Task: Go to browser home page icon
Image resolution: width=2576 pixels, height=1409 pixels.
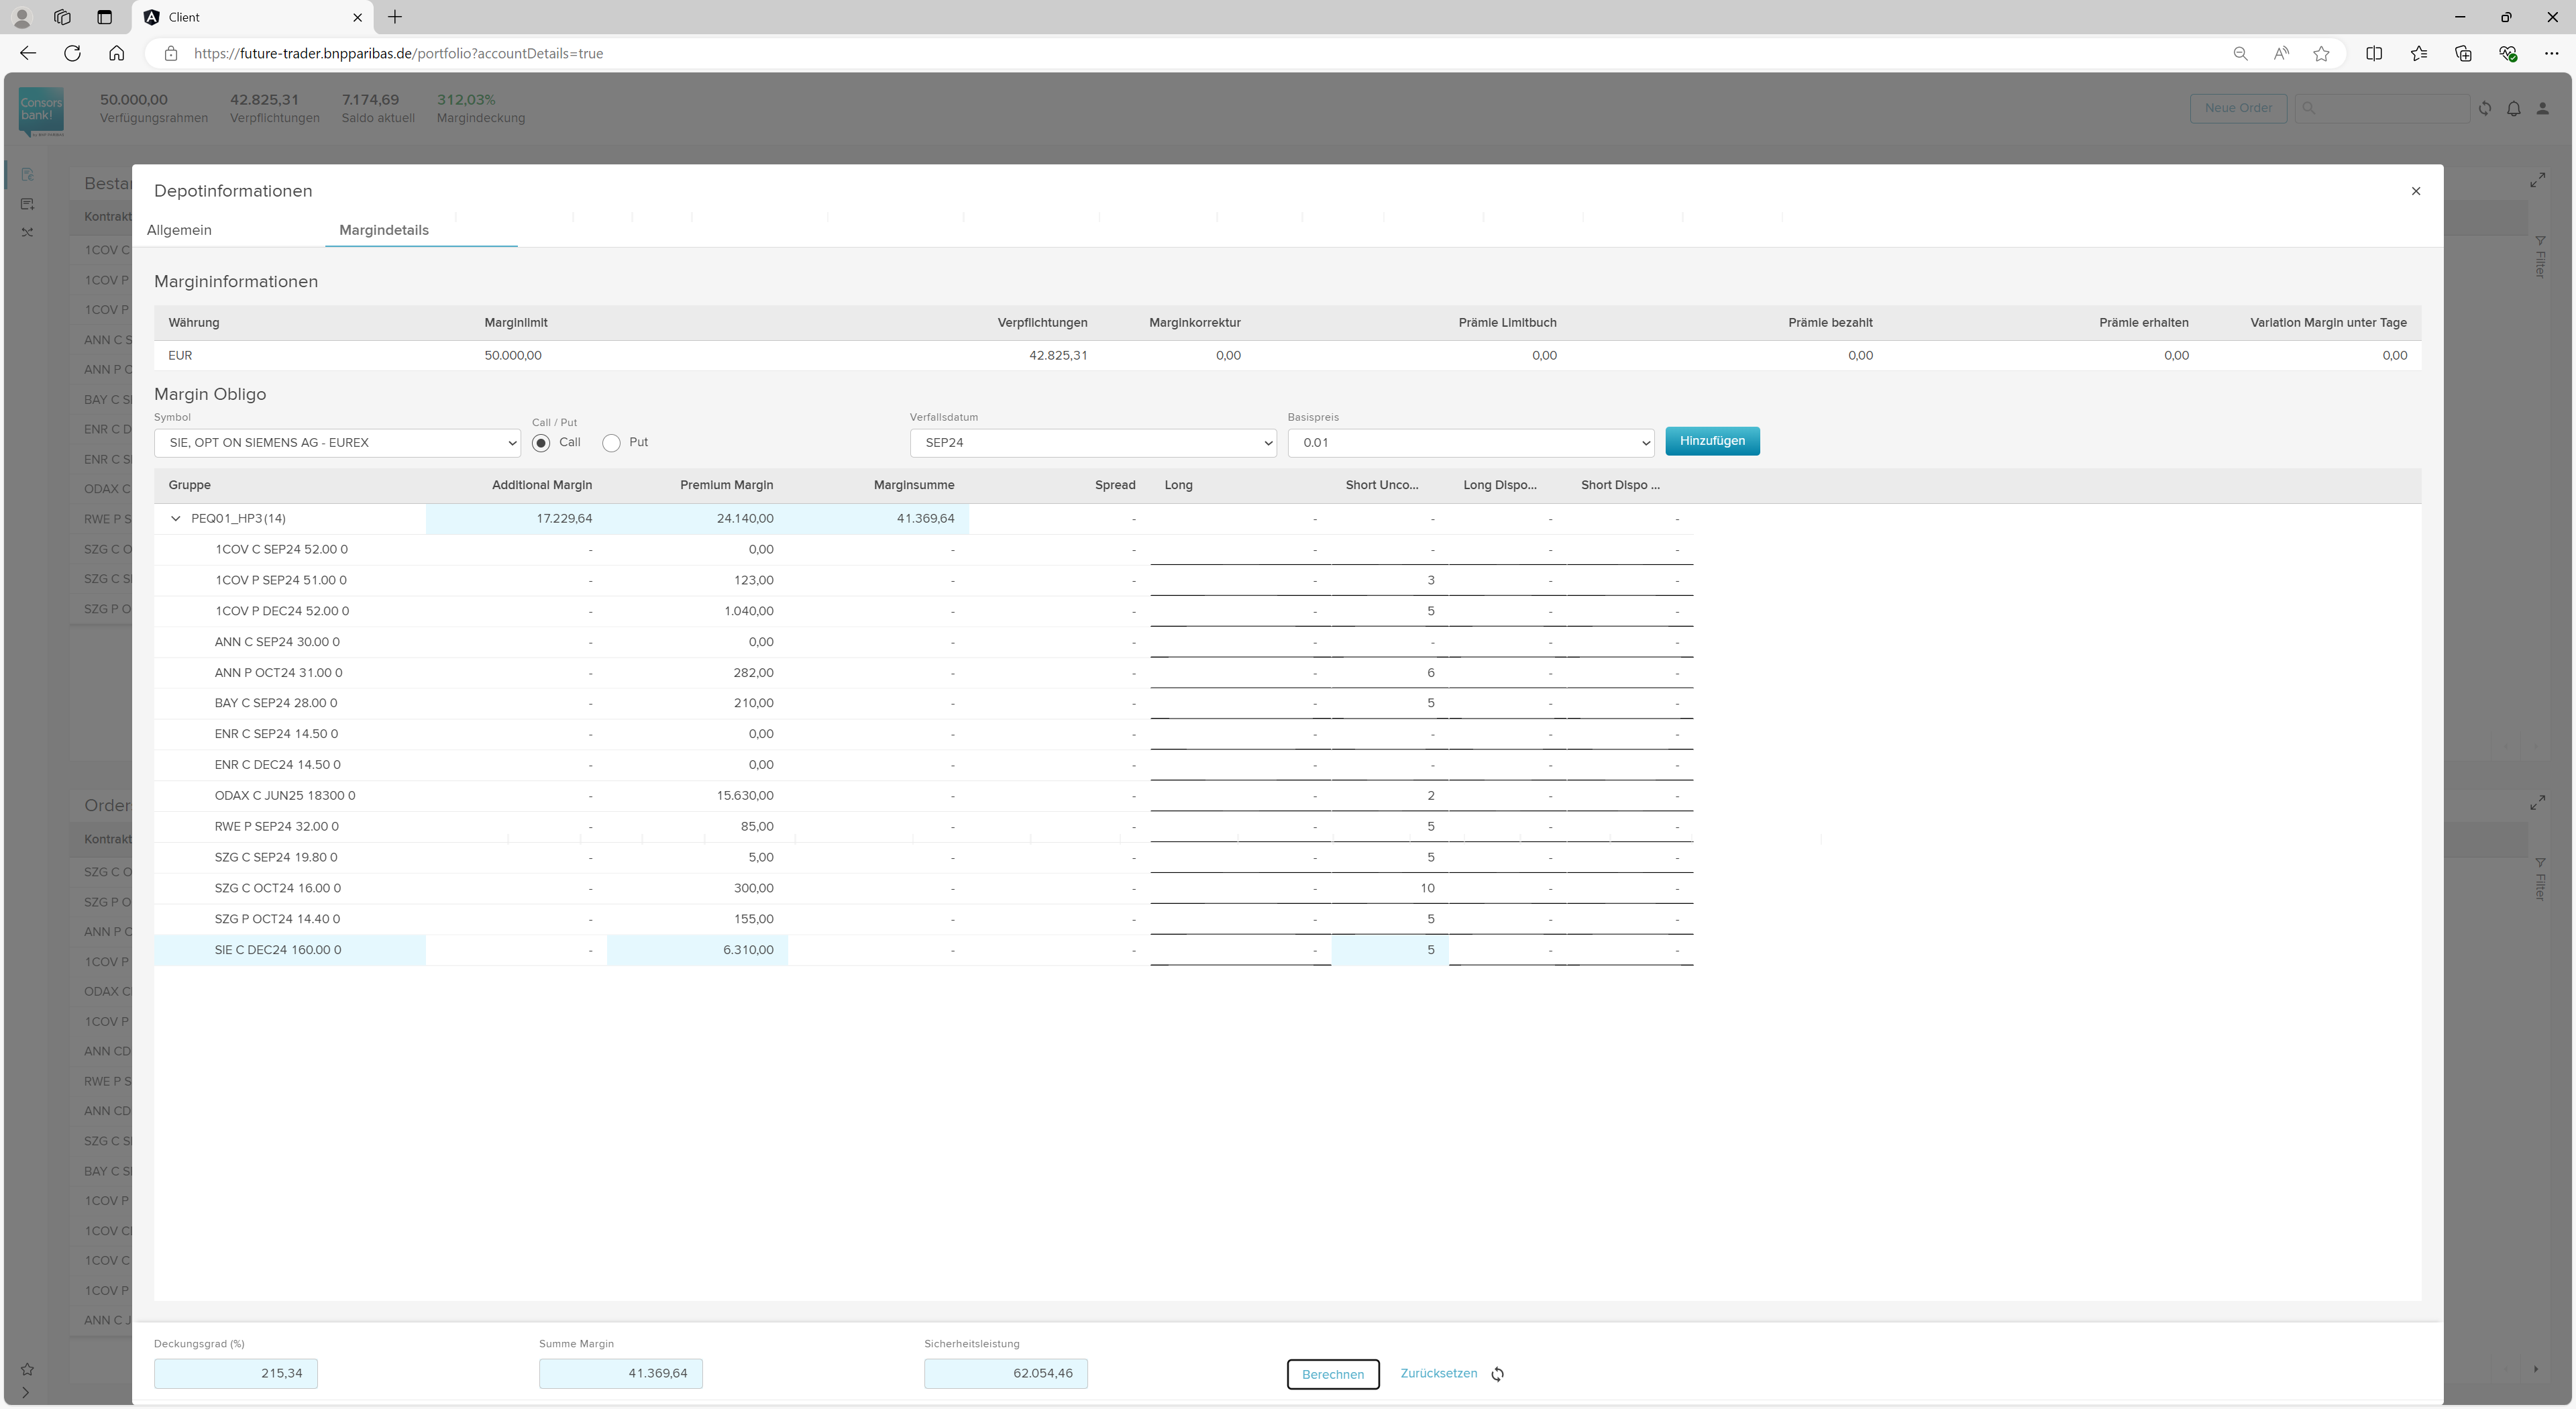Action: click(116, 53)
